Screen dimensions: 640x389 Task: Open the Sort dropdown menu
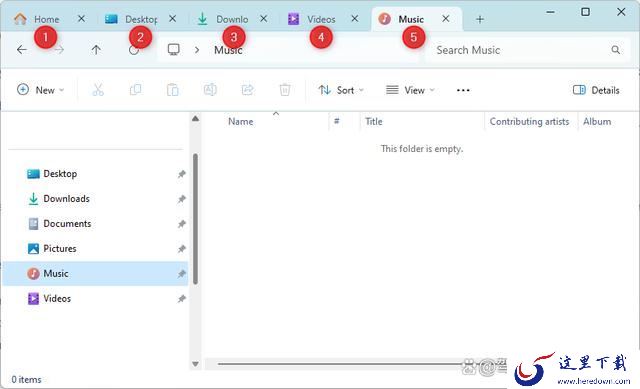(x=341, y=90)
